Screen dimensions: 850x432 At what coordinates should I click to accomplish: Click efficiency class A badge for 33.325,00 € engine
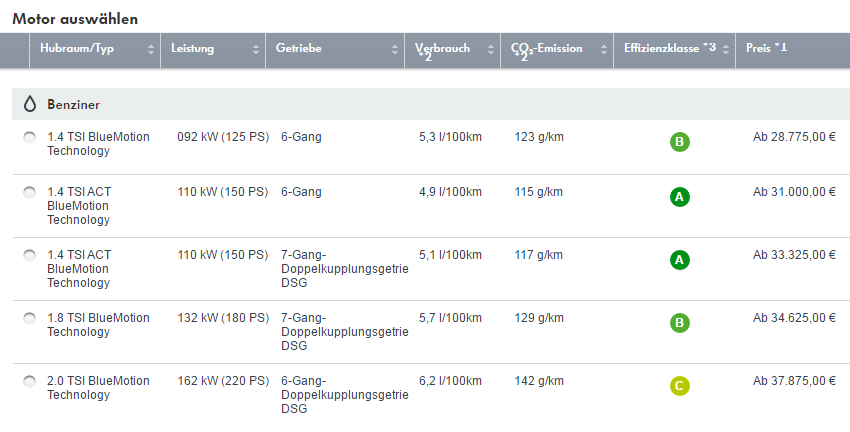pyautogui.click(x=679, y=260)
